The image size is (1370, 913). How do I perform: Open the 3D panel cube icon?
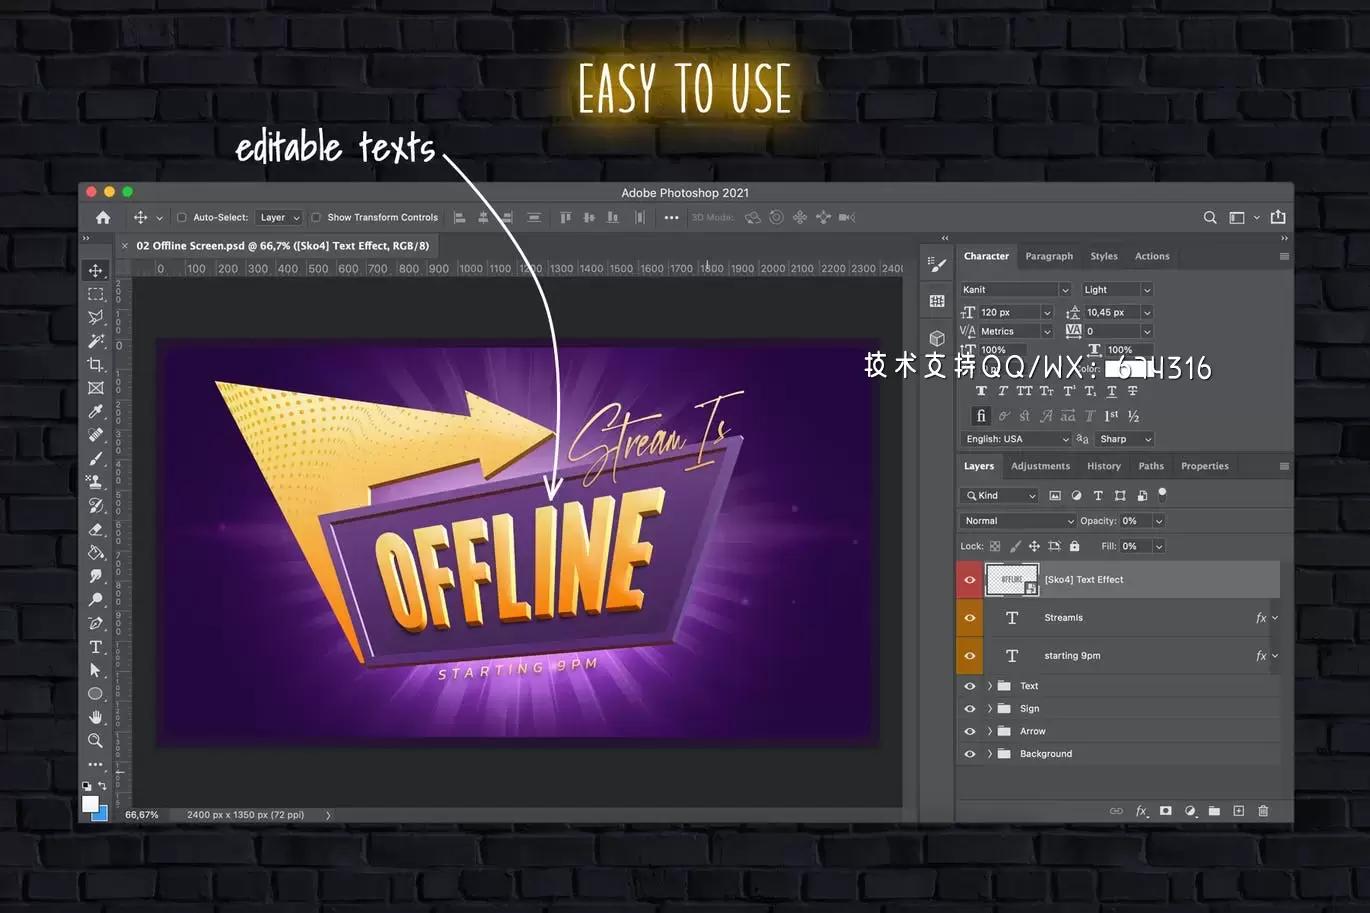(x=937, y=338)
